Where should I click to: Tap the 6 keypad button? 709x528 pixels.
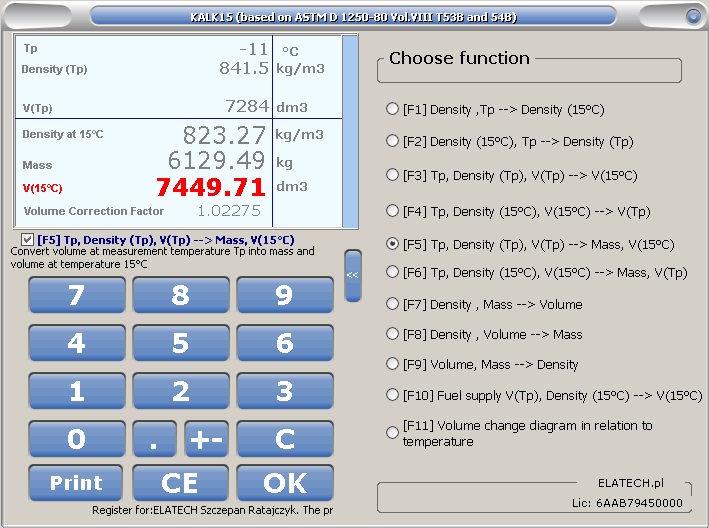point(285,343)
